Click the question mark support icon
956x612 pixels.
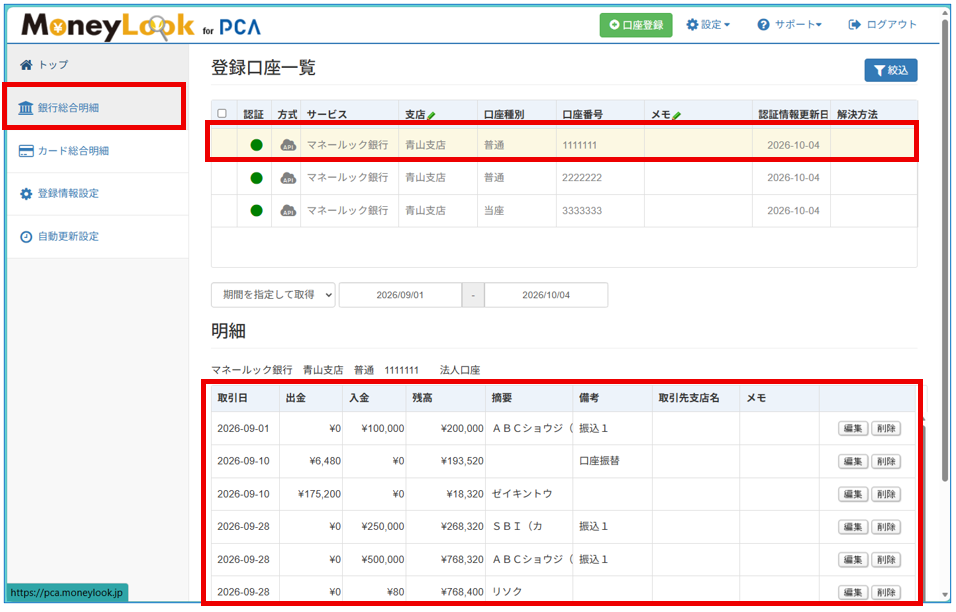coord(763,24)
